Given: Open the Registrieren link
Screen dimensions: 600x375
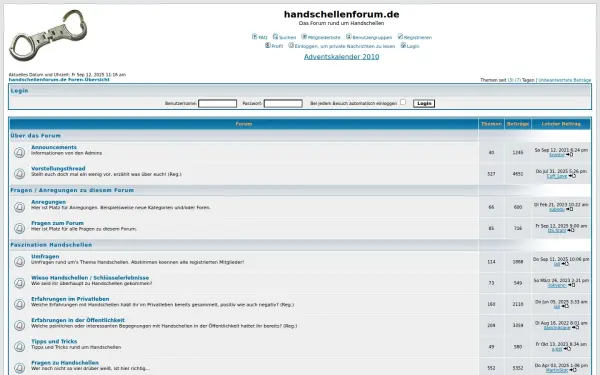Looking at the screenshot, I should (x=417, y=38).
